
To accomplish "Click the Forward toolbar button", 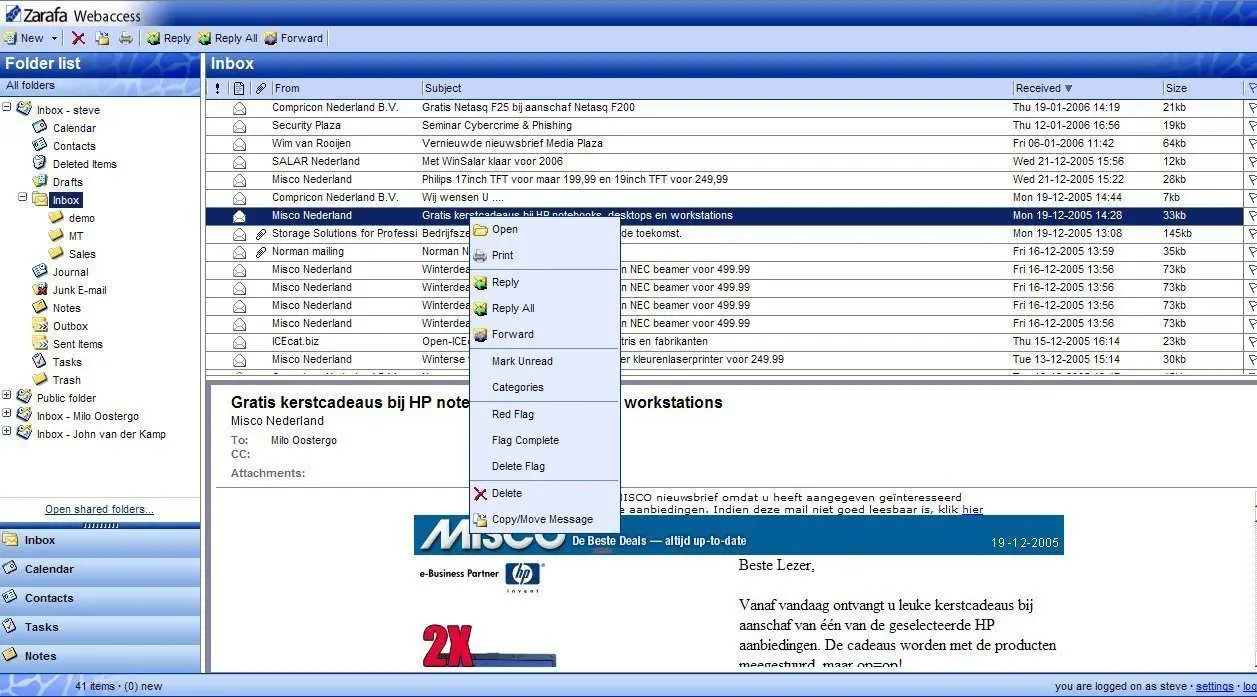I will pos(293,38).
